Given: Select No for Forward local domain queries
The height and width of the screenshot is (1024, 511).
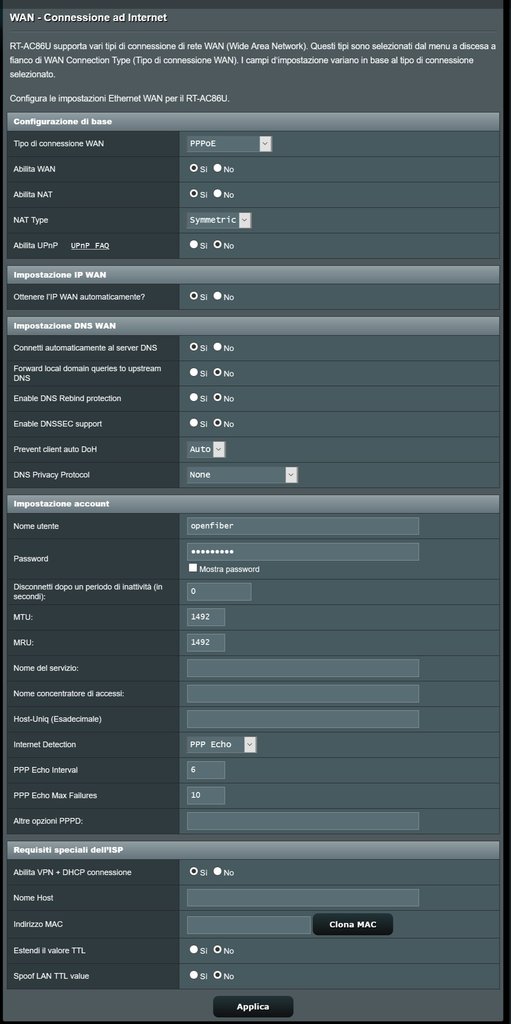Looking at the screenshot, I should pyautogui.click(x=218, y=373).
